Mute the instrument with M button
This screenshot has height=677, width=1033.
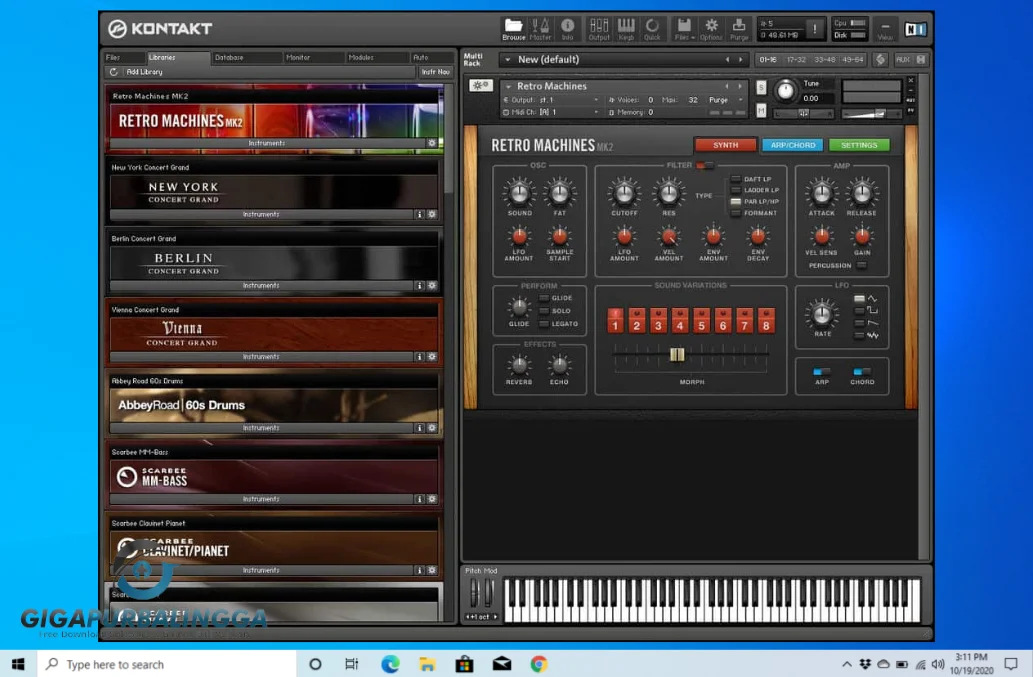pos(761,111)
